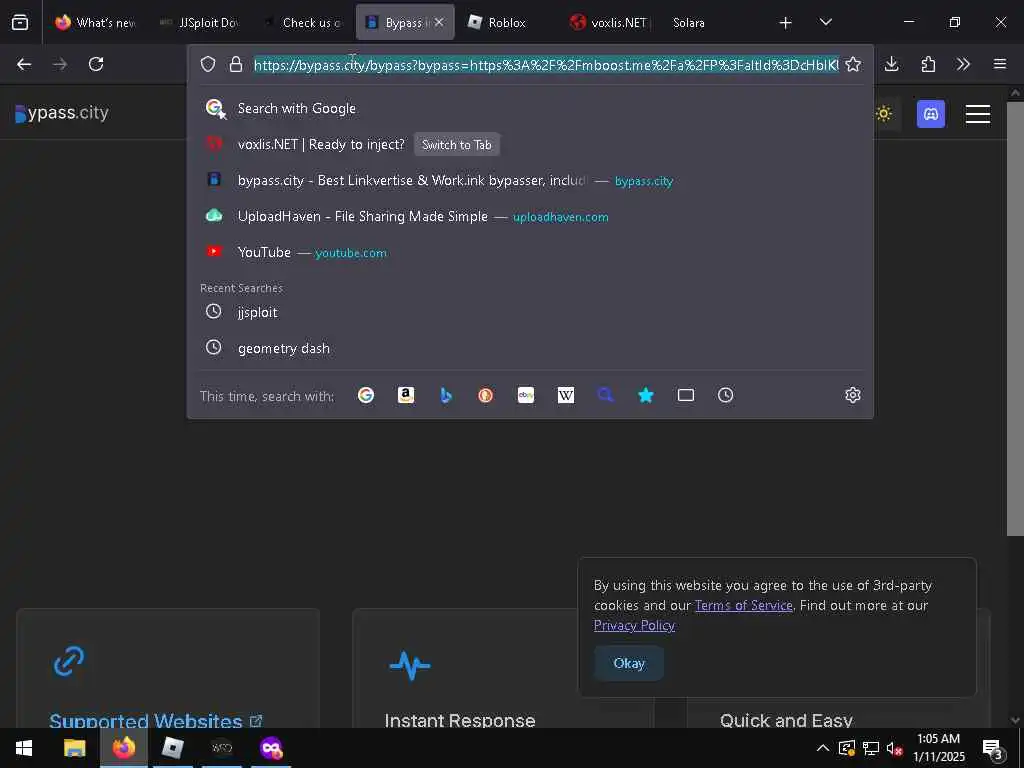Open Privacy Policy link

tap(634, 626)
